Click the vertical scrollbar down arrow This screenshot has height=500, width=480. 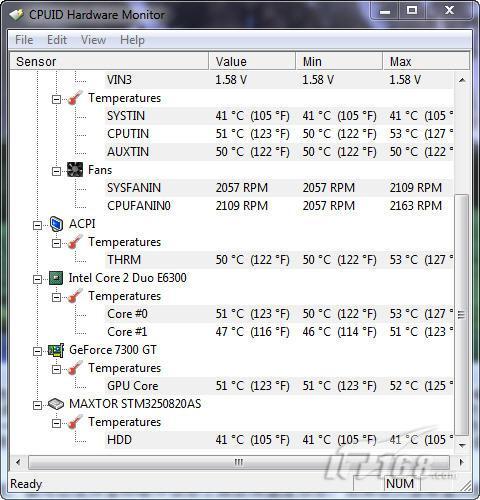coord(462,445)
